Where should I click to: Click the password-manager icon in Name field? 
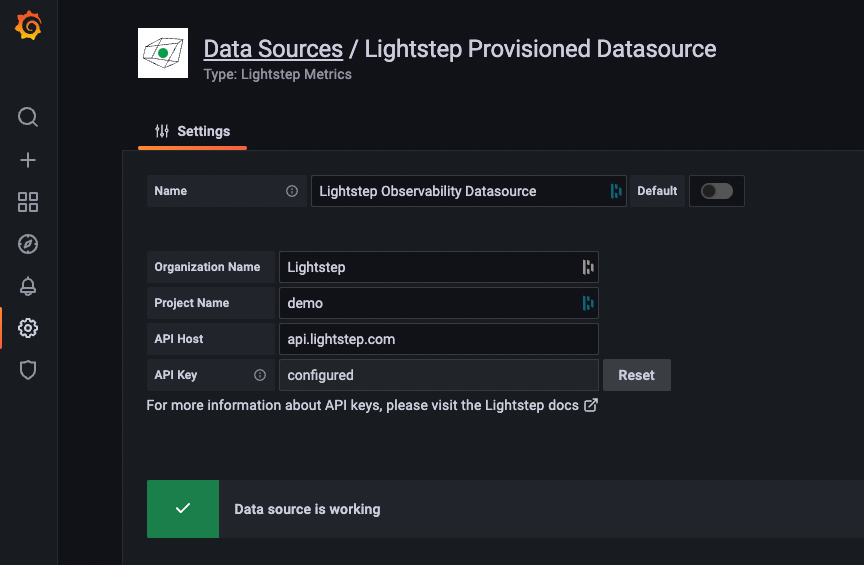coord(616,191)
